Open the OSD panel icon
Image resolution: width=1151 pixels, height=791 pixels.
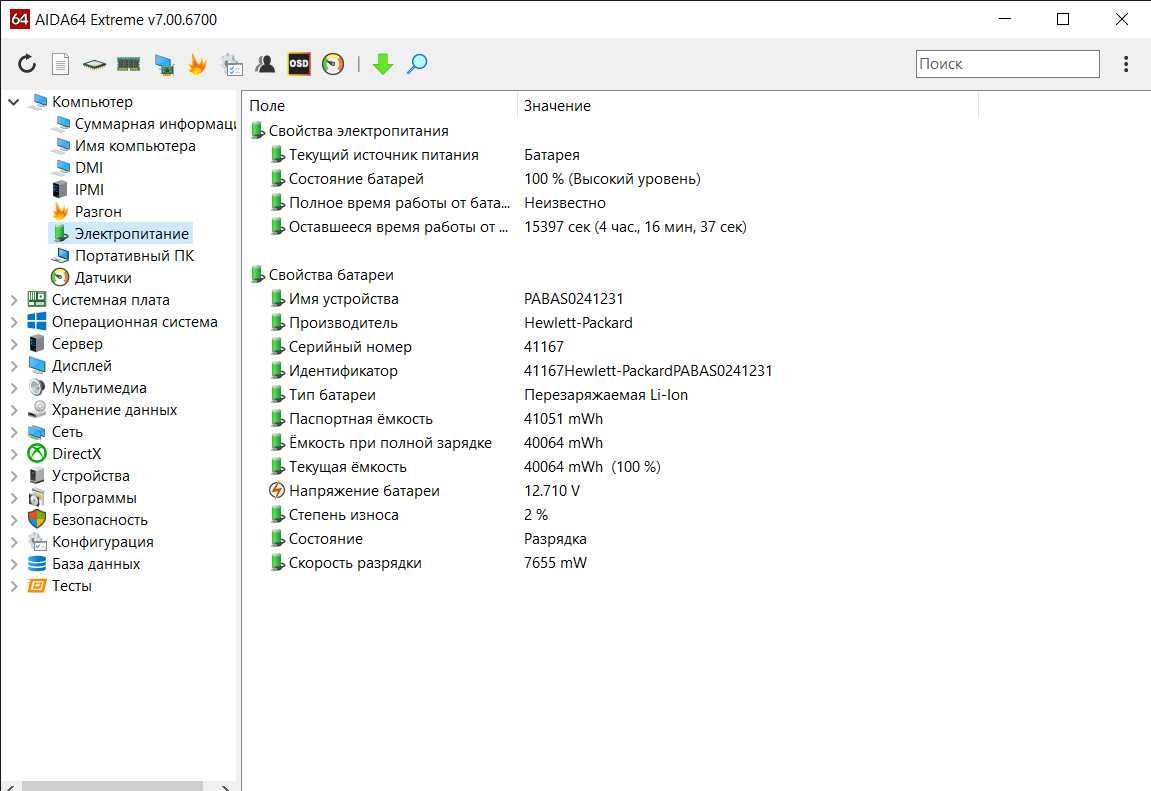pos(299,64)
